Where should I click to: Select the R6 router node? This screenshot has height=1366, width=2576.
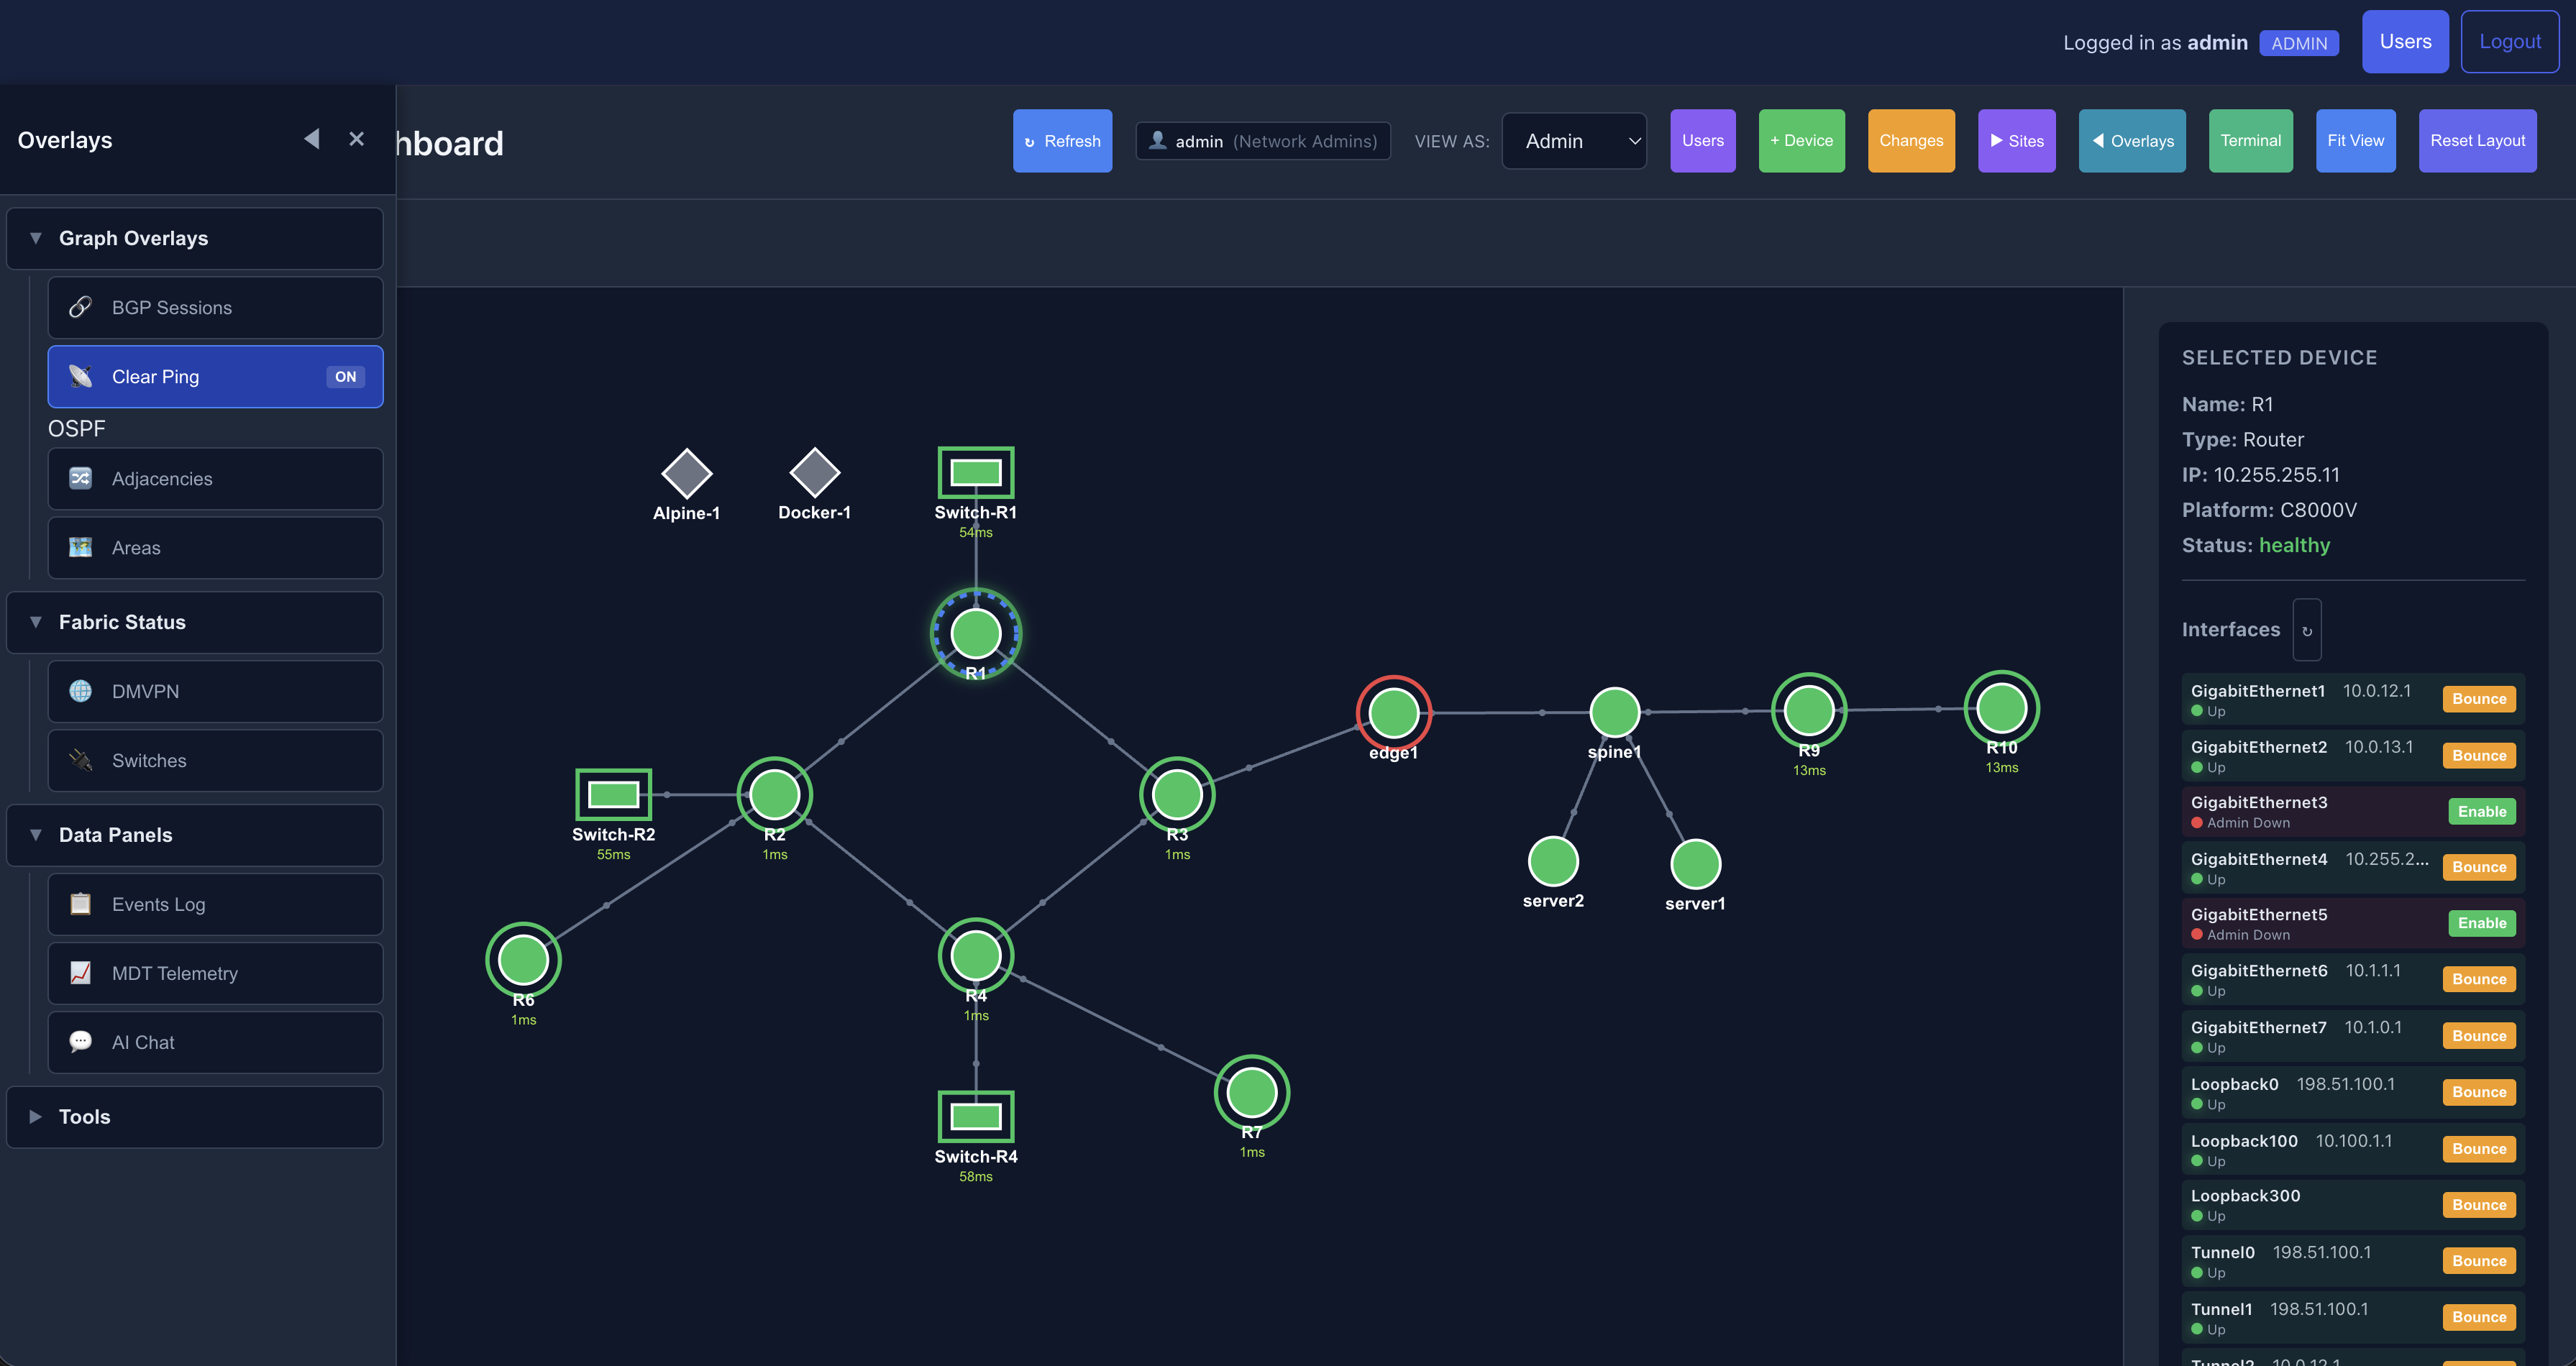[x=523, y=959]
